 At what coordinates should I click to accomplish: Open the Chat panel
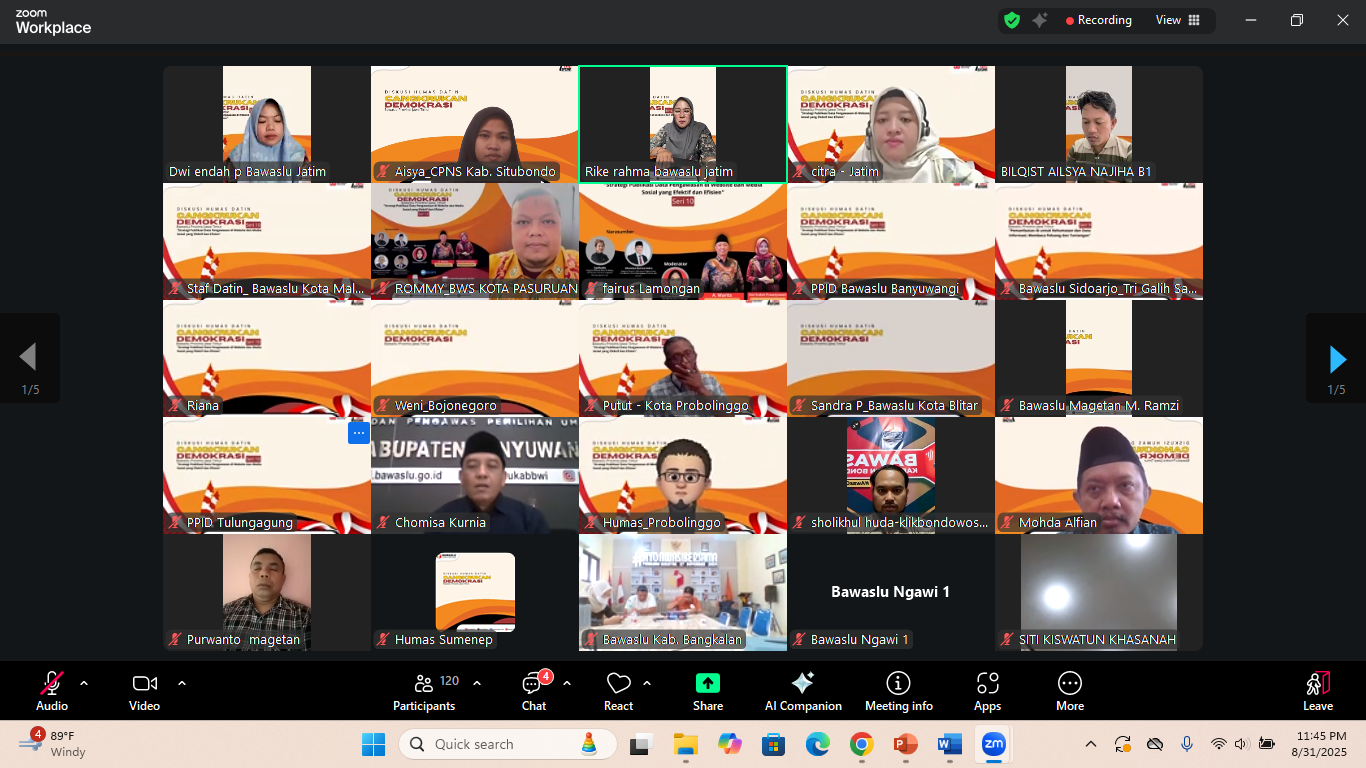533,691
